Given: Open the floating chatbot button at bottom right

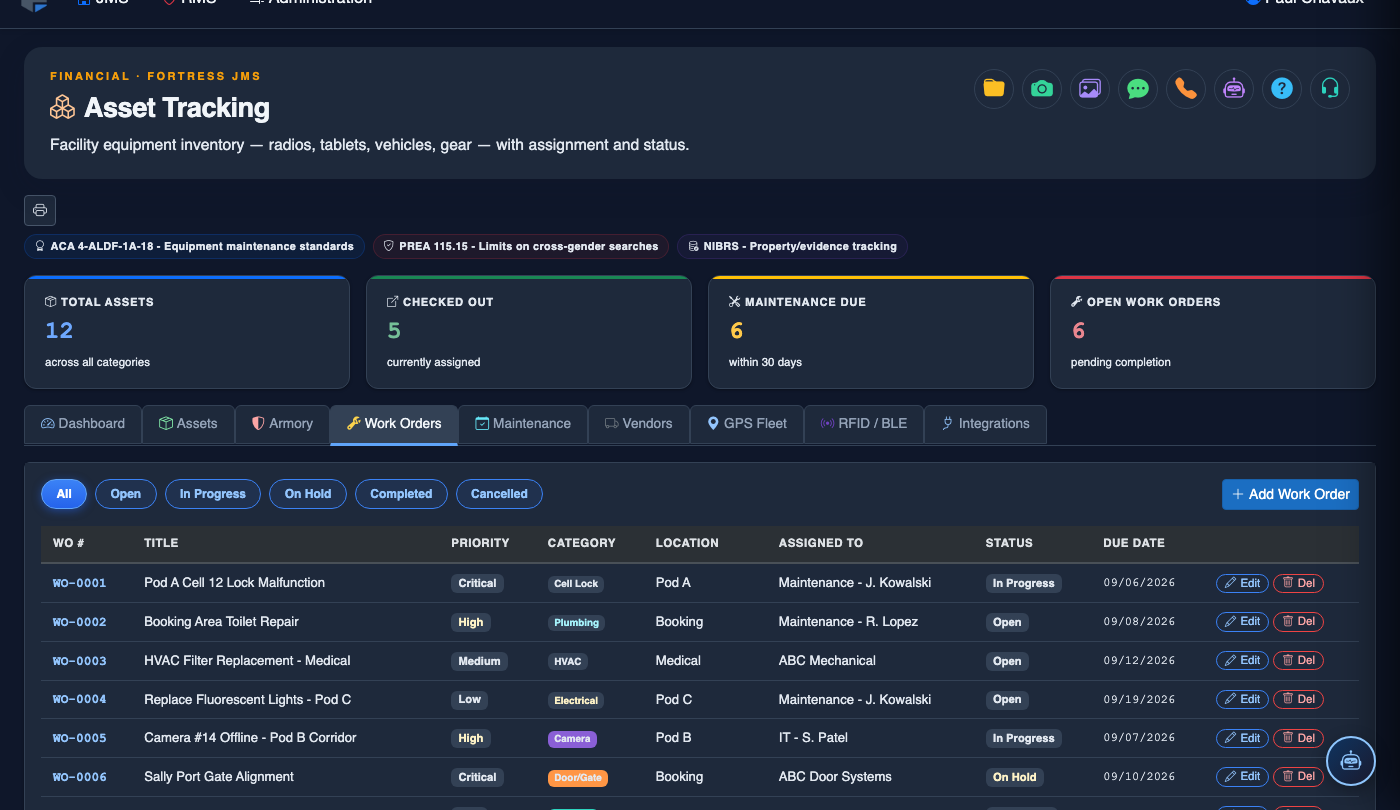Looking at the screenshot, I should pos(1351,761).
